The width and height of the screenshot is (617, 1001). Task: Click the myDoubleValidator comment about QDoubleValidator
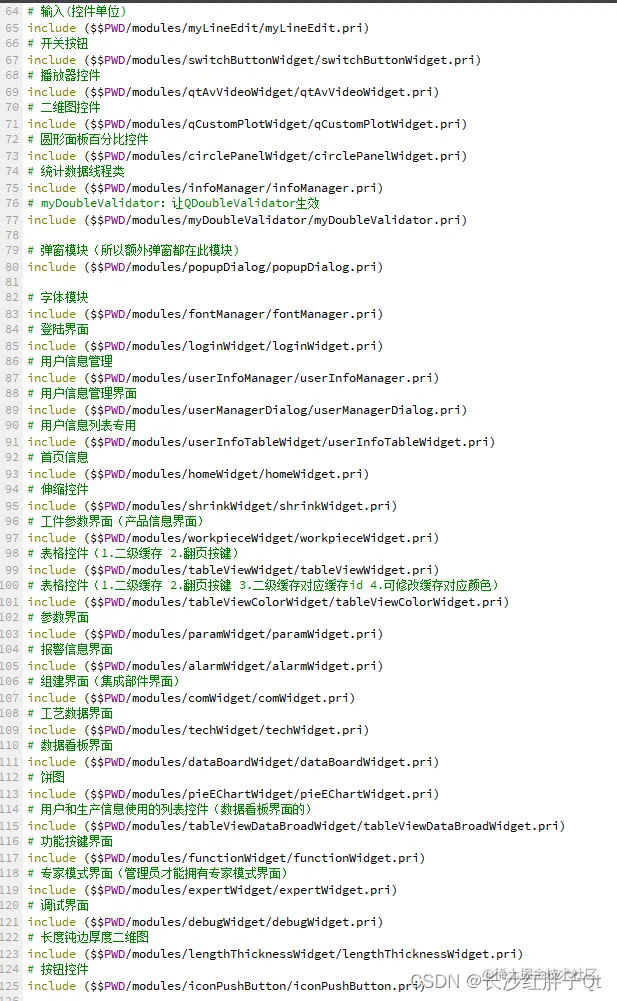tap(174, 203)
